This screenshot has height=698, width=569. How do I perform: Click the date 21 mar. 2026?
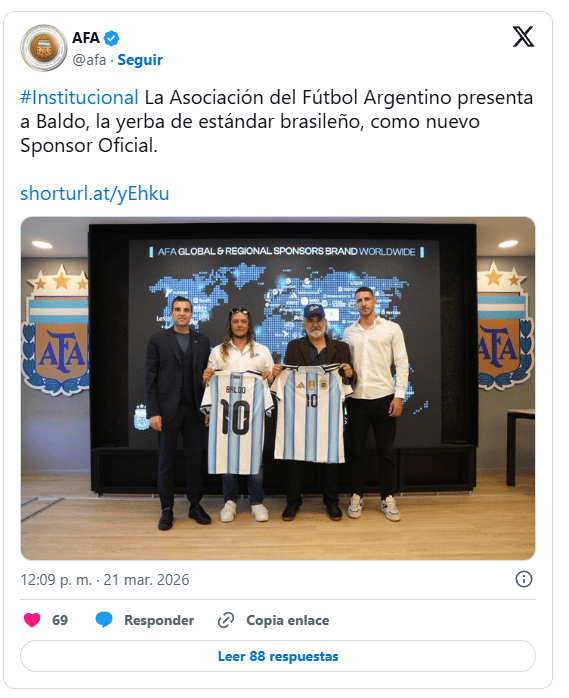click(x=146, y=580)
